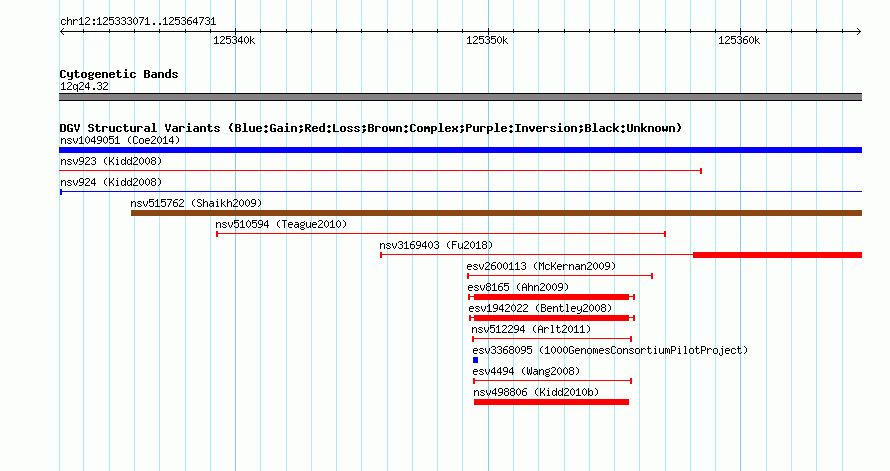Viewport: 890px width, 471px height.
Task: Open nsv512294 (Arlt2011) label
Action: coord(531,329)
